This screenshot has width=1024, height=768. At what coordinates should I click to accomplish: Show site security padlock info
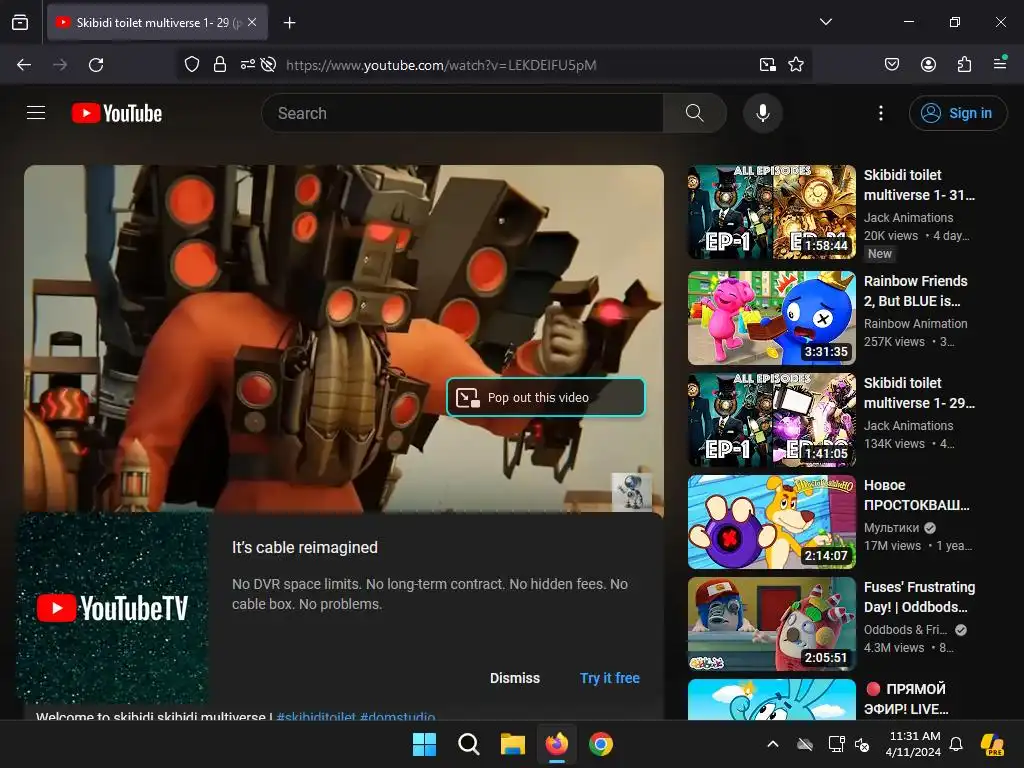tap(220, 65)
